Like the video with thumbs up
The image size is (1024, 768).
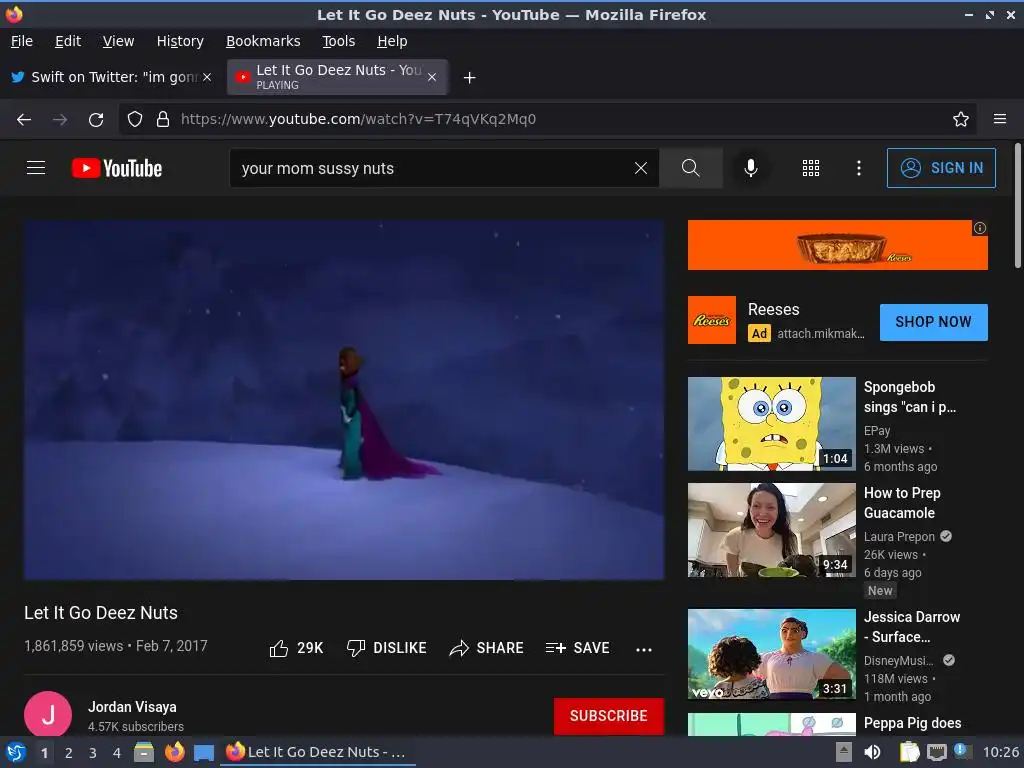click(296, 648)
